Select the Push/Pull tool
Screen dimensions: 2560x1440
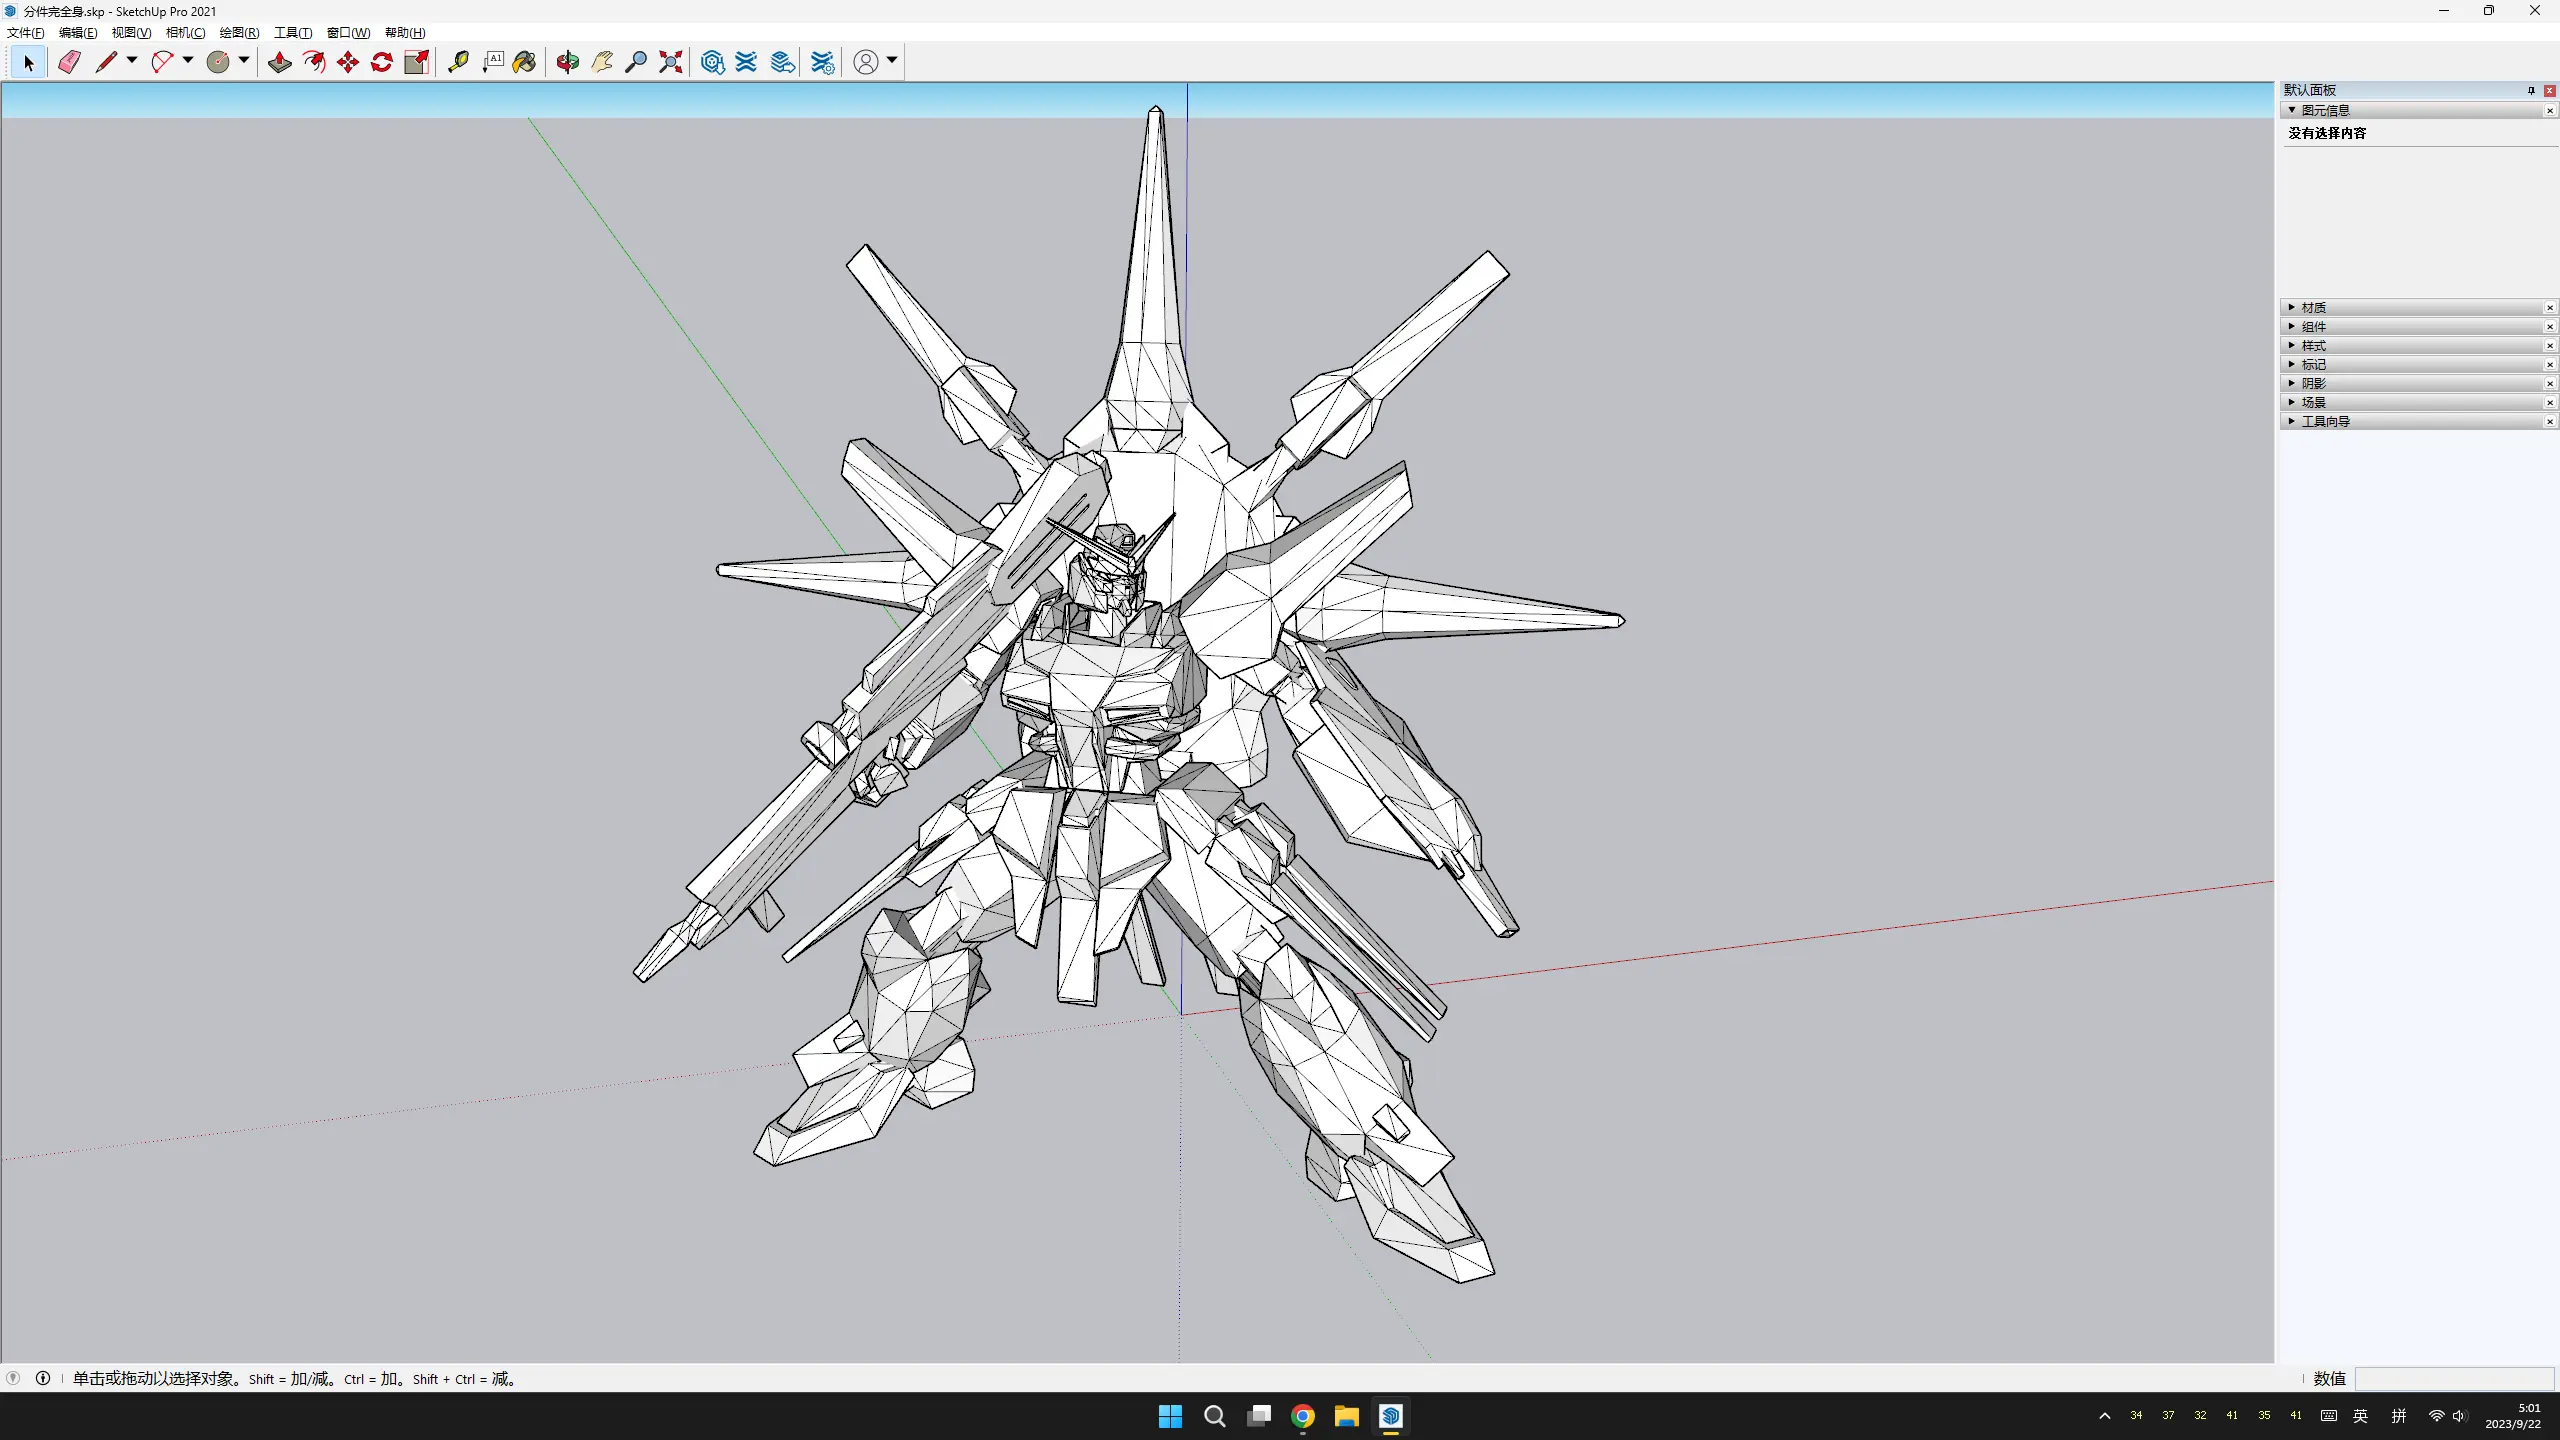[280, 62]
